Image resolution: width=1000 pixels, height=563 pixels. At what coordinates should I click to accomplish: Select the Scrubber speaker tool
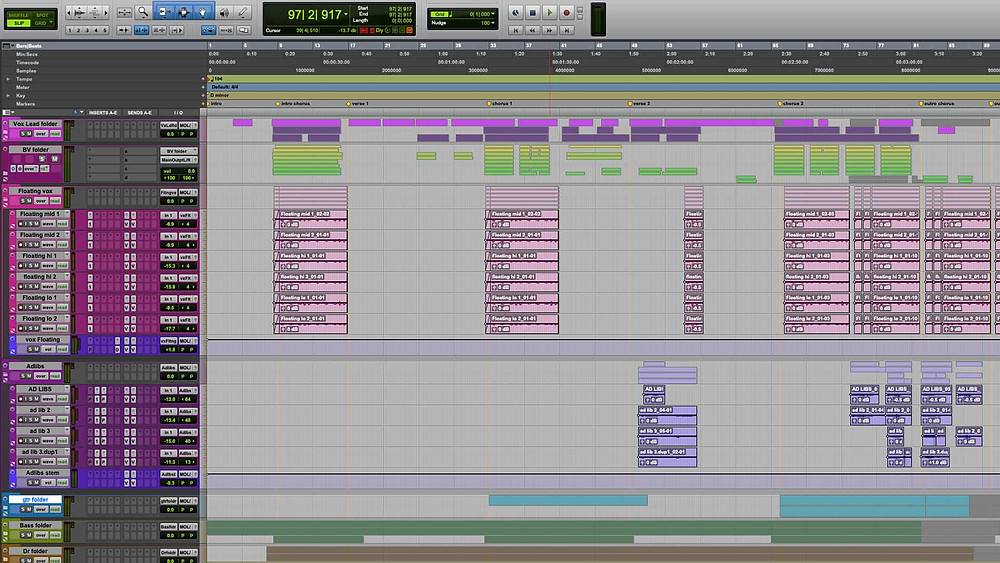tap(224, 11)
